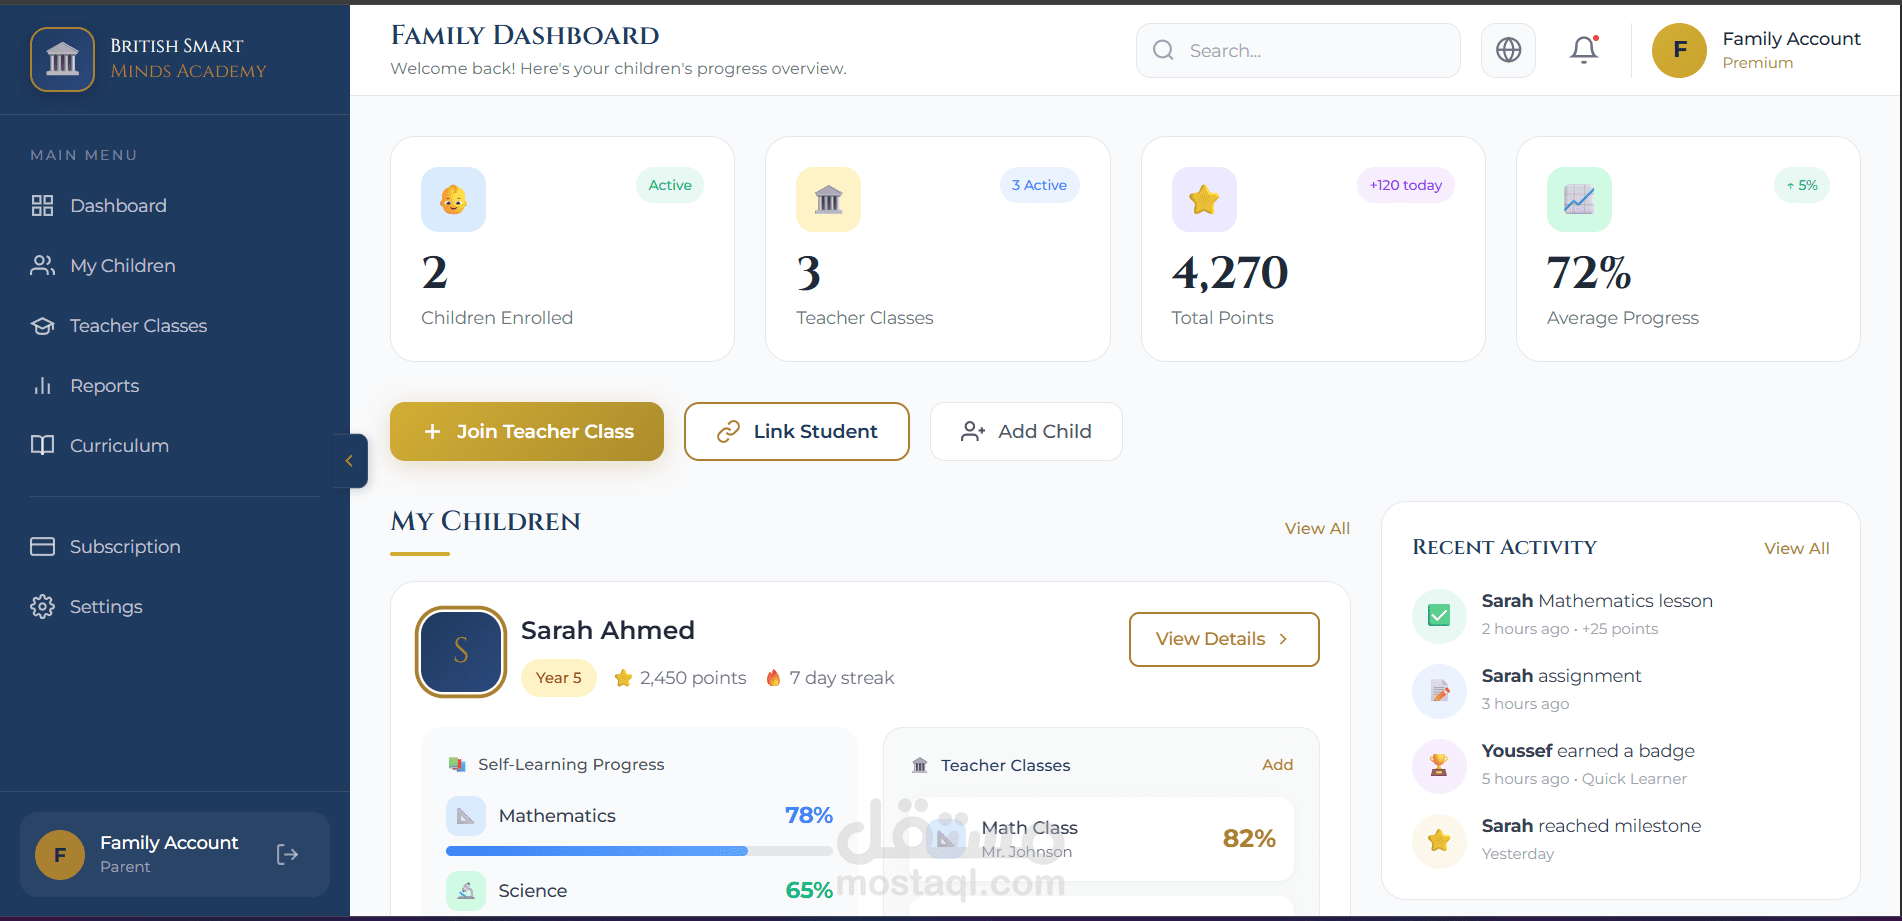
Task: Click the Add link in Teacher Classes panel
Action: tap(1277, 765)
